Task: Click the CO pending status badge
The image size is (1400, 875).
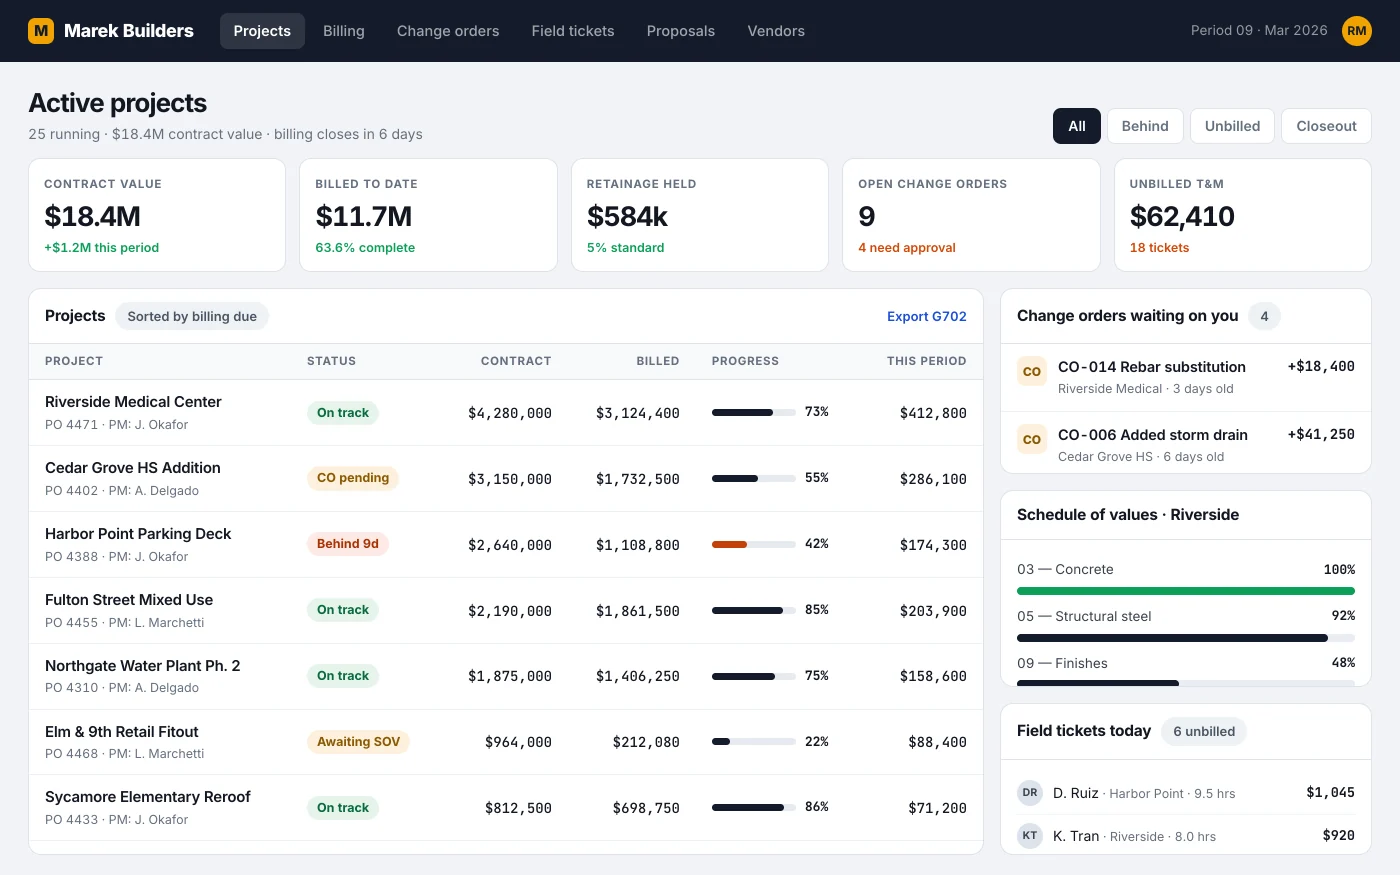Action: [x=353, y=478]
